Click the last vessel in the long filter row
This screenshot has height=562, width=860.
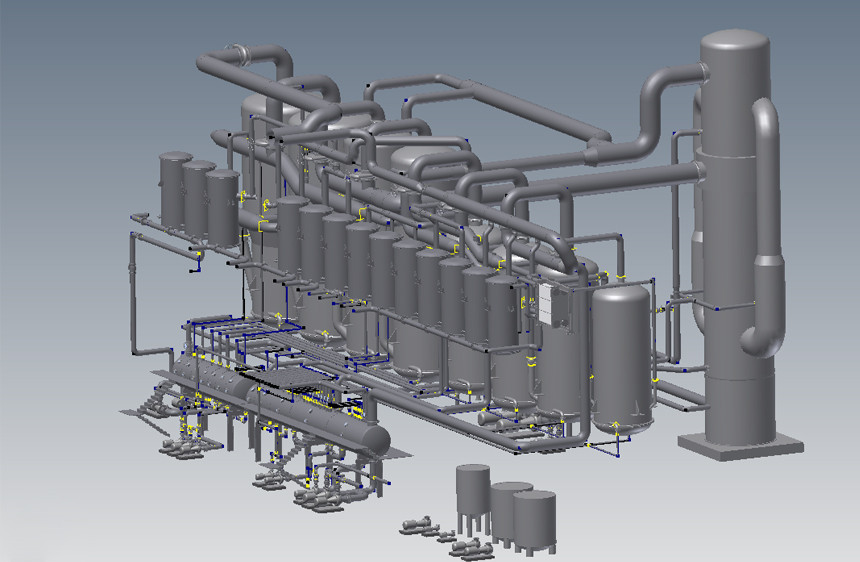[504, 310]
